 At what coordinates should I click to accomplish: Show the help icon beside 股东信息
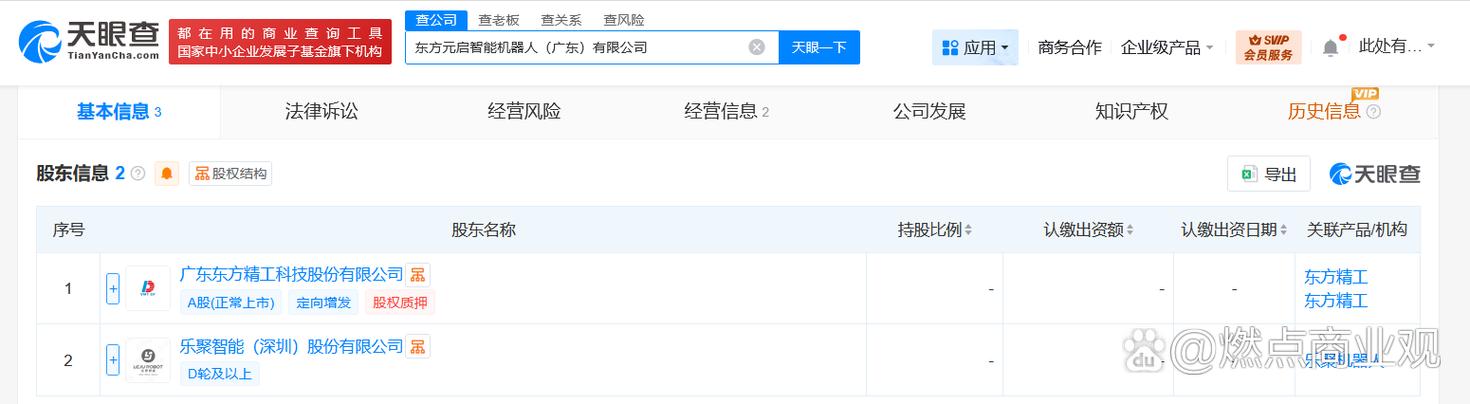[137, 173]
